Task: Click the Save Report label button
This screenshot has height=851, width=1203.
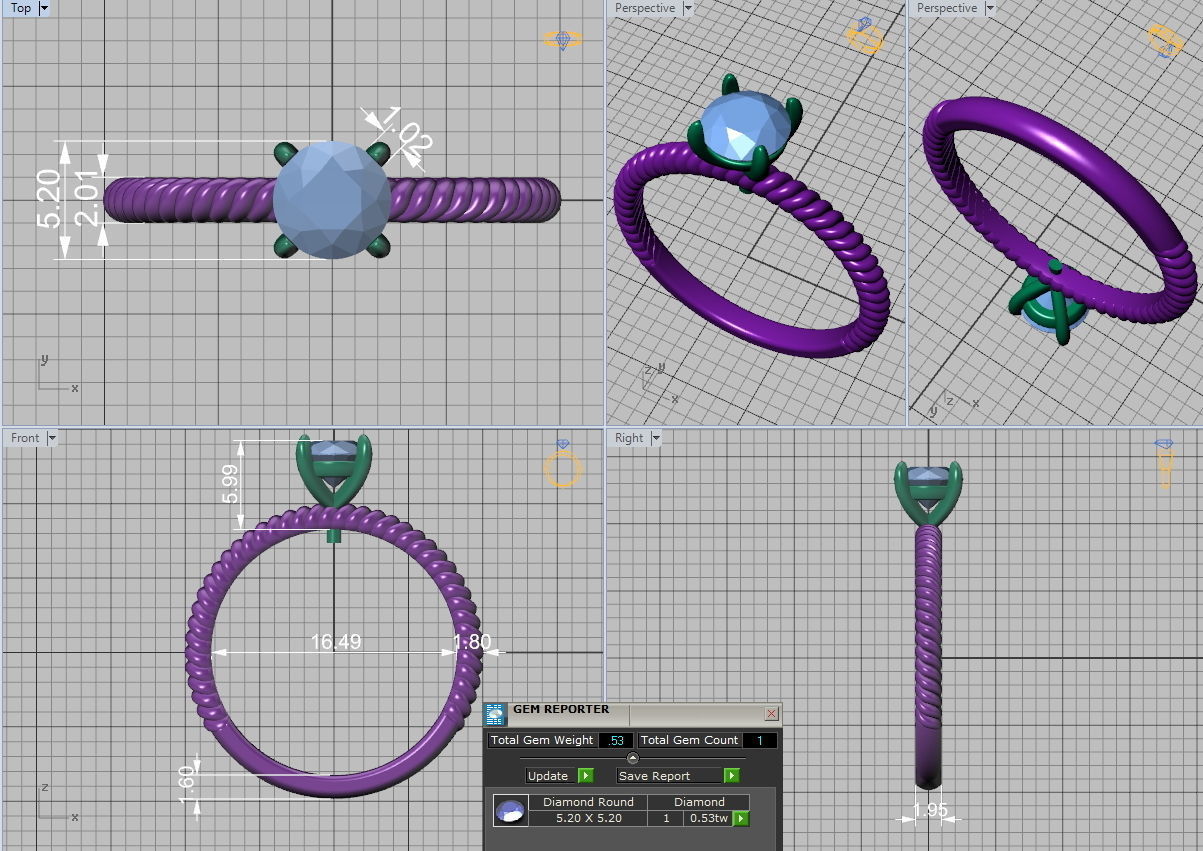Action: pyautogui.click(x=669, y=775)
